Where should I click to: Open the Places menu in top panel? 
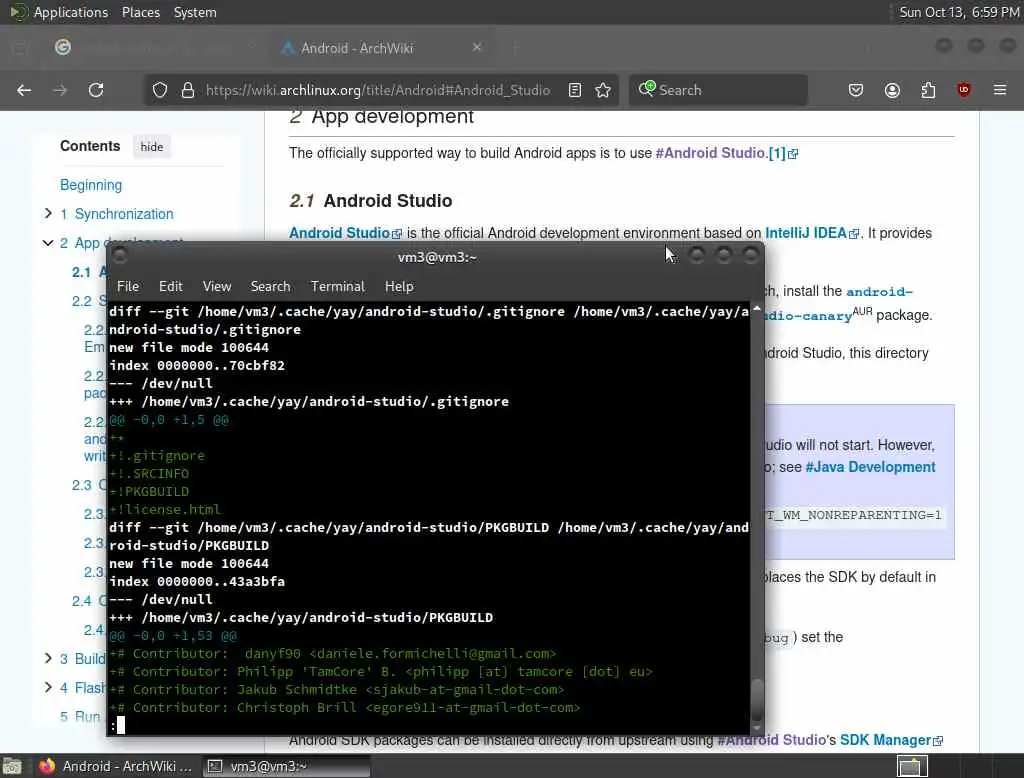[140, 12]
